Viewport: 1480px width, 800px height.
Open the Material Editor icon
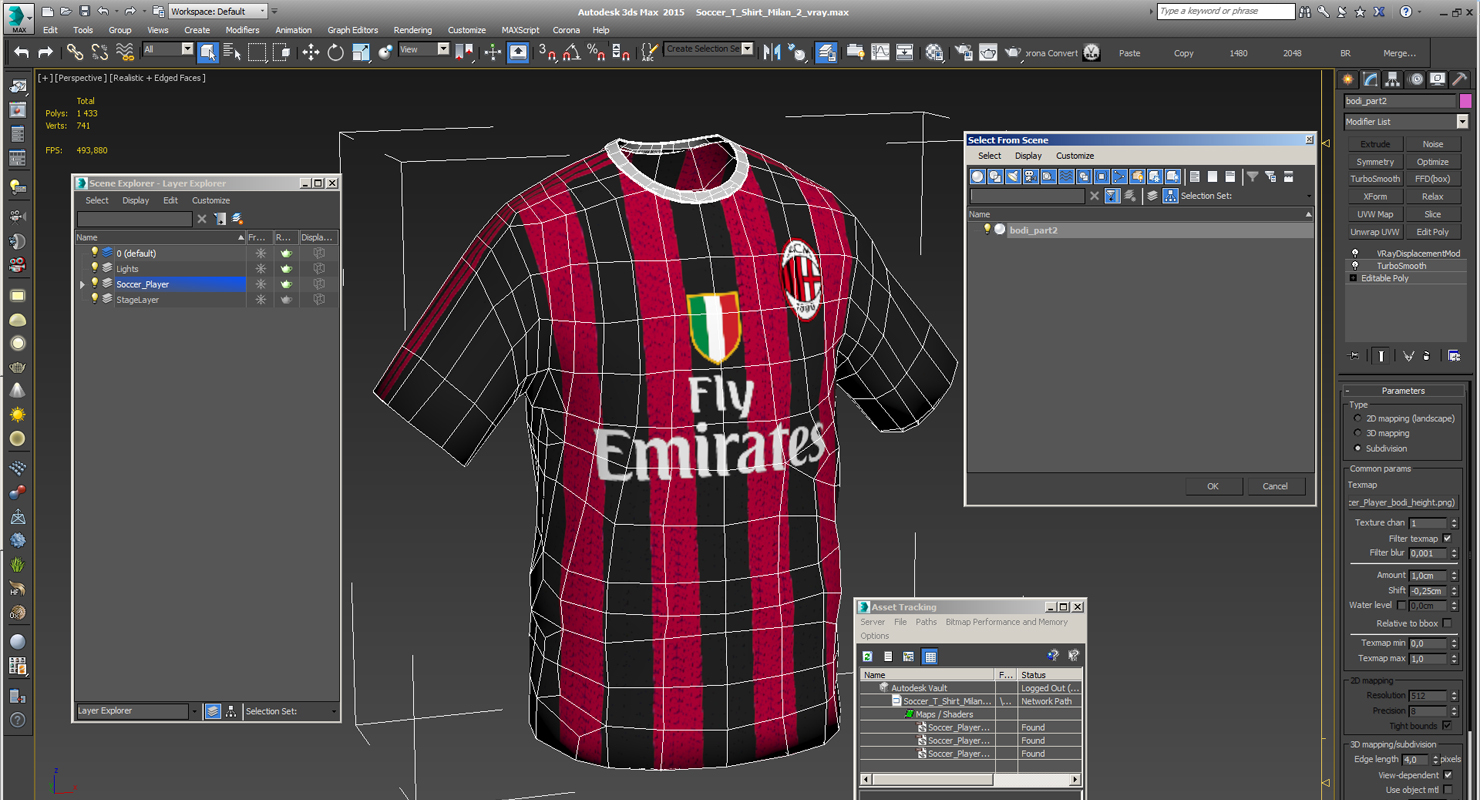934,52
